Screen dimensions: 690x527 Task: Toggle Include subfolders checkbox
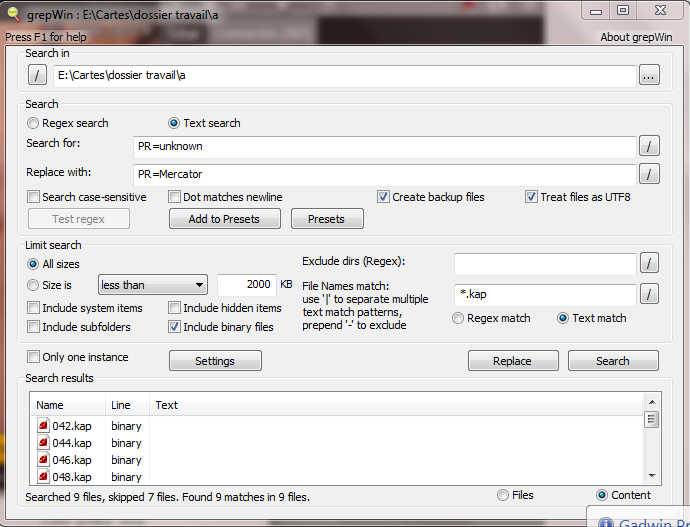pyautogui.click(x=34, y=327)
